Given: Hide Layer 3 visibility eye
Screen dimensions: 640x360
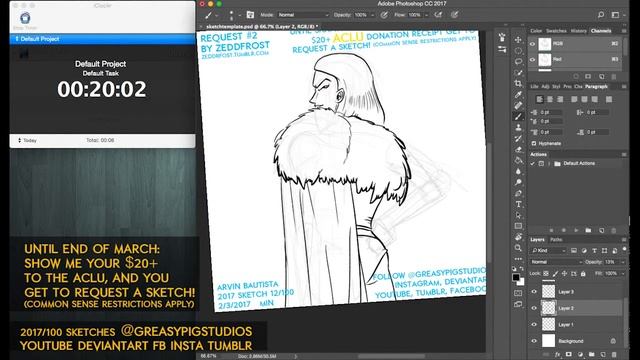Looking at the screenshot, I should pos(534,292).
